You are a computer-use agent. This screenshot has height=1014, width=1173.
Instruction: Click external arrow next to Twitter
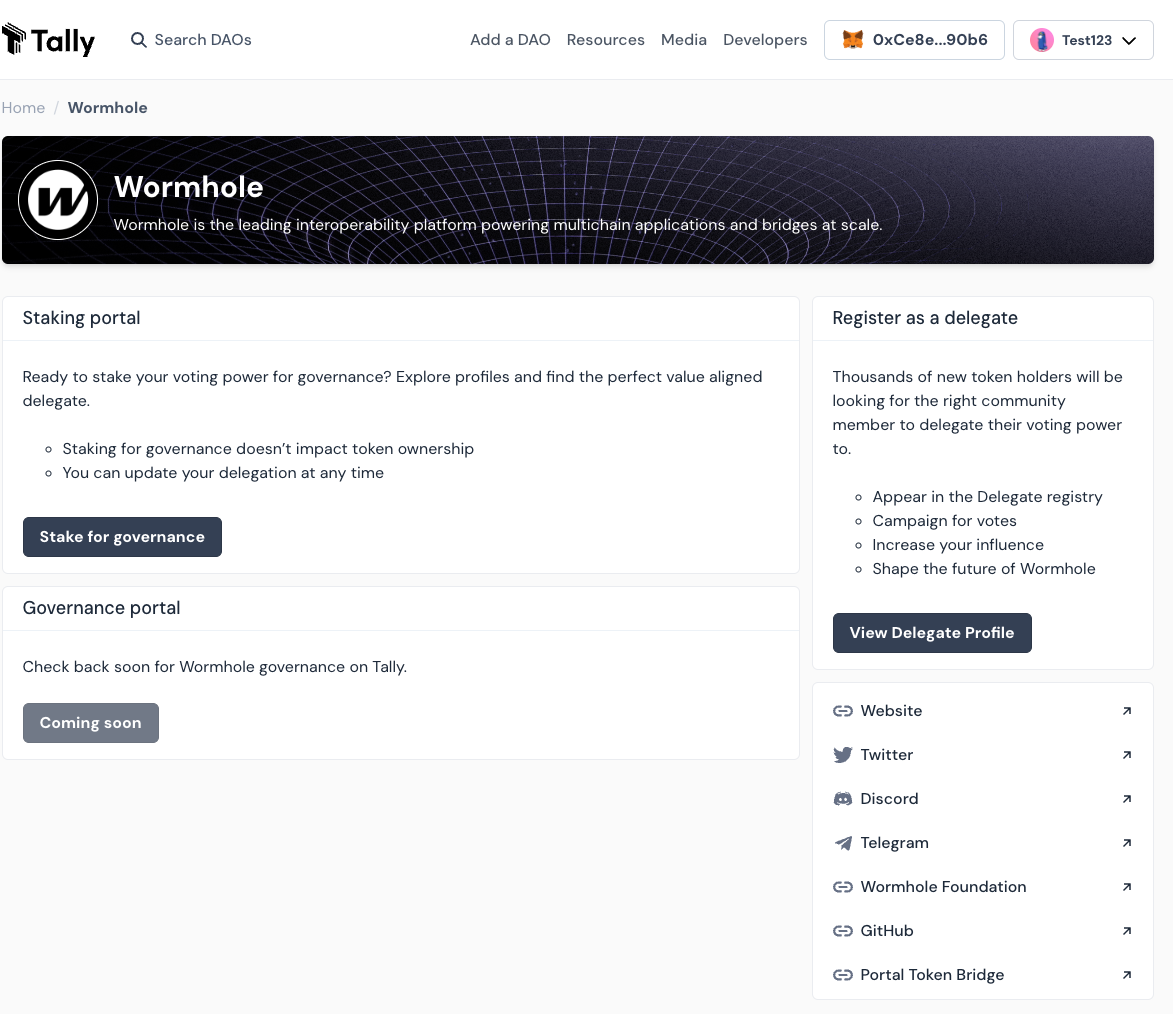(1127, 755)
